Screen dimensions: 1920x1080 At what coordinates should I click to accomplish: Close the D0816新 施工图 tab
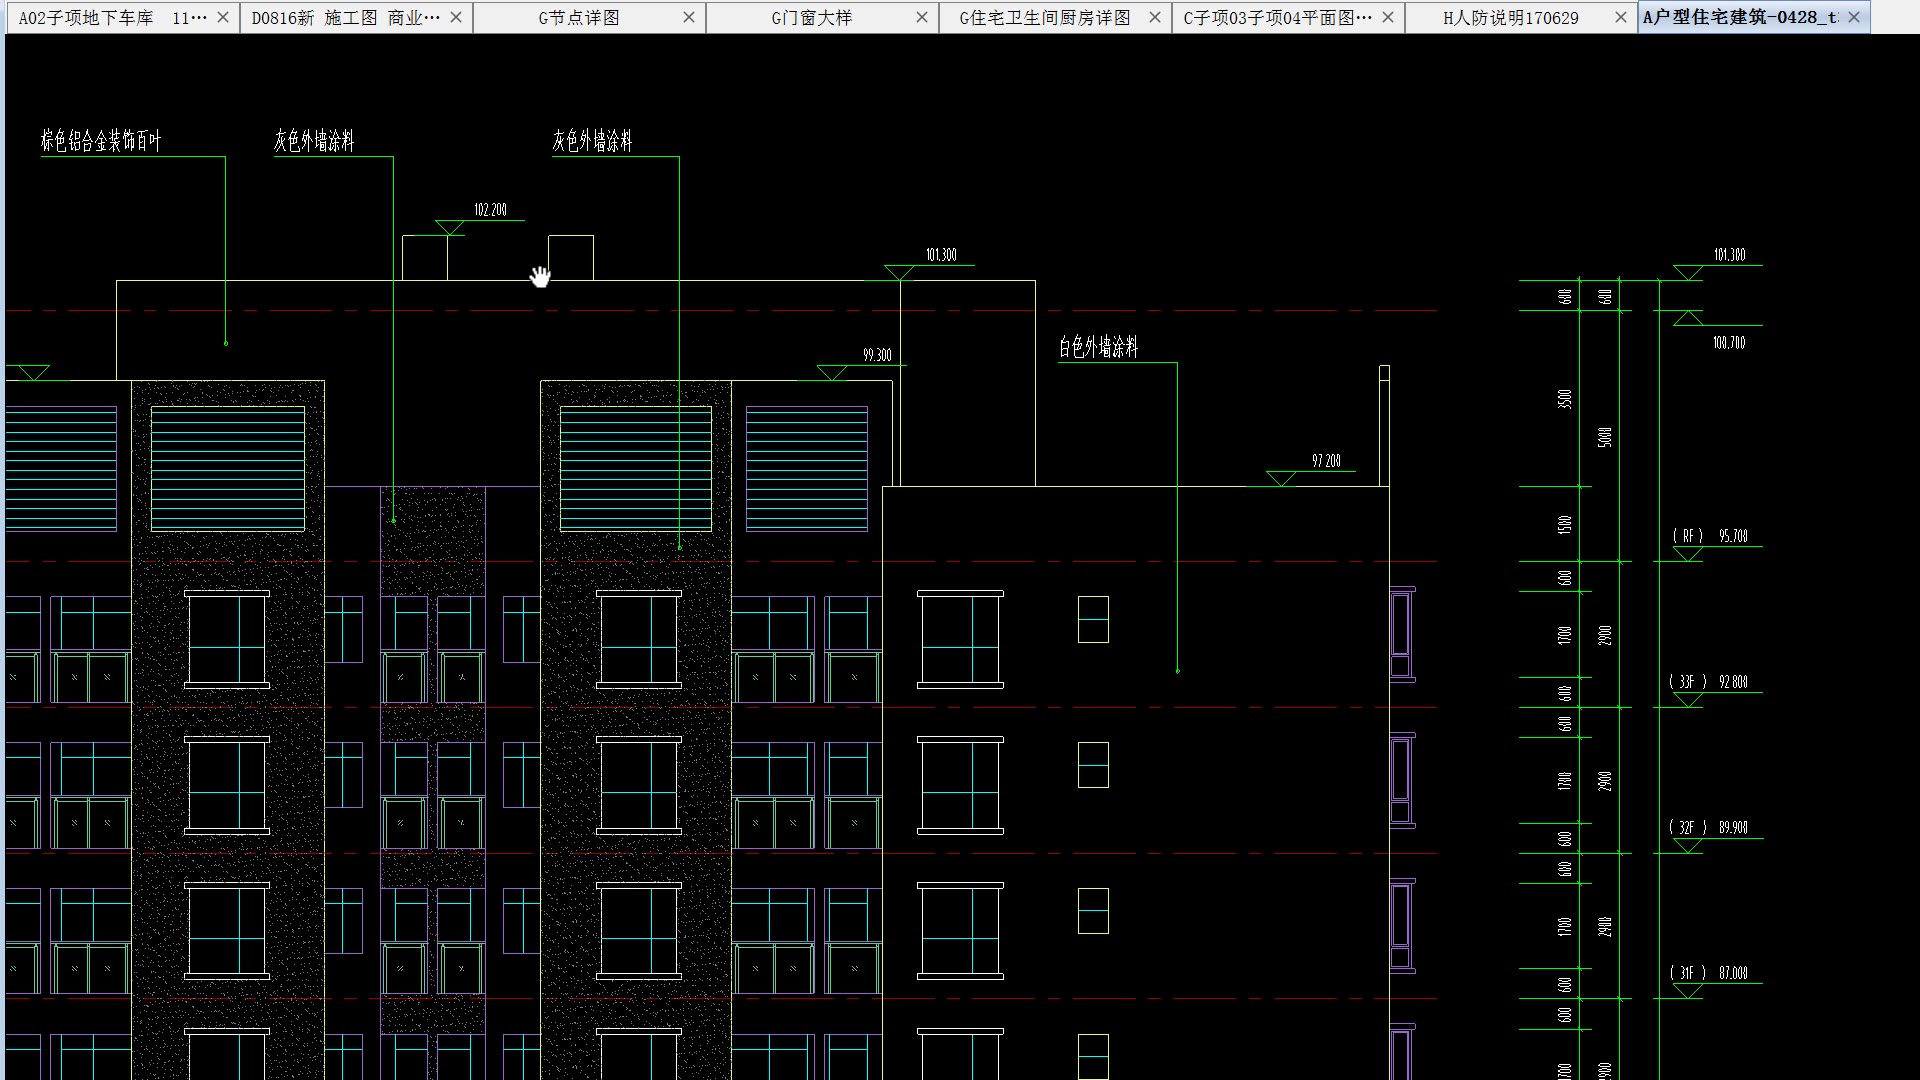pyautogui.click(x=456, y=17)
